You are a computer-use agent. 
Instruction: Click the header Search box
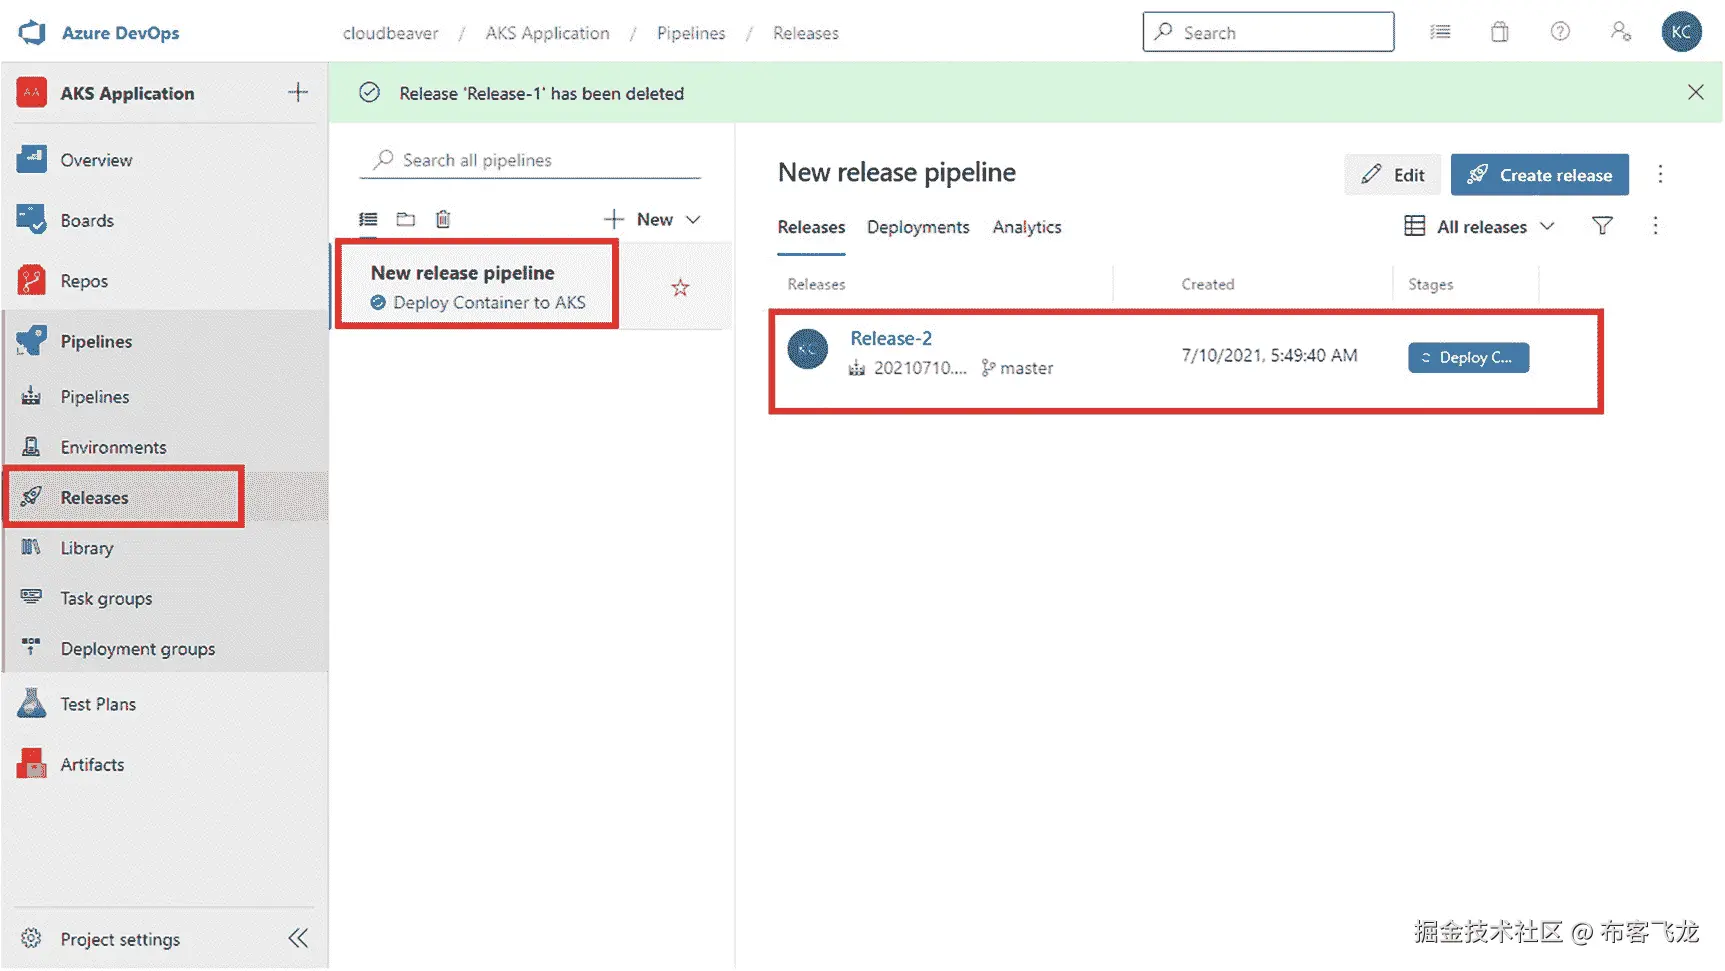coord(1268,32)
